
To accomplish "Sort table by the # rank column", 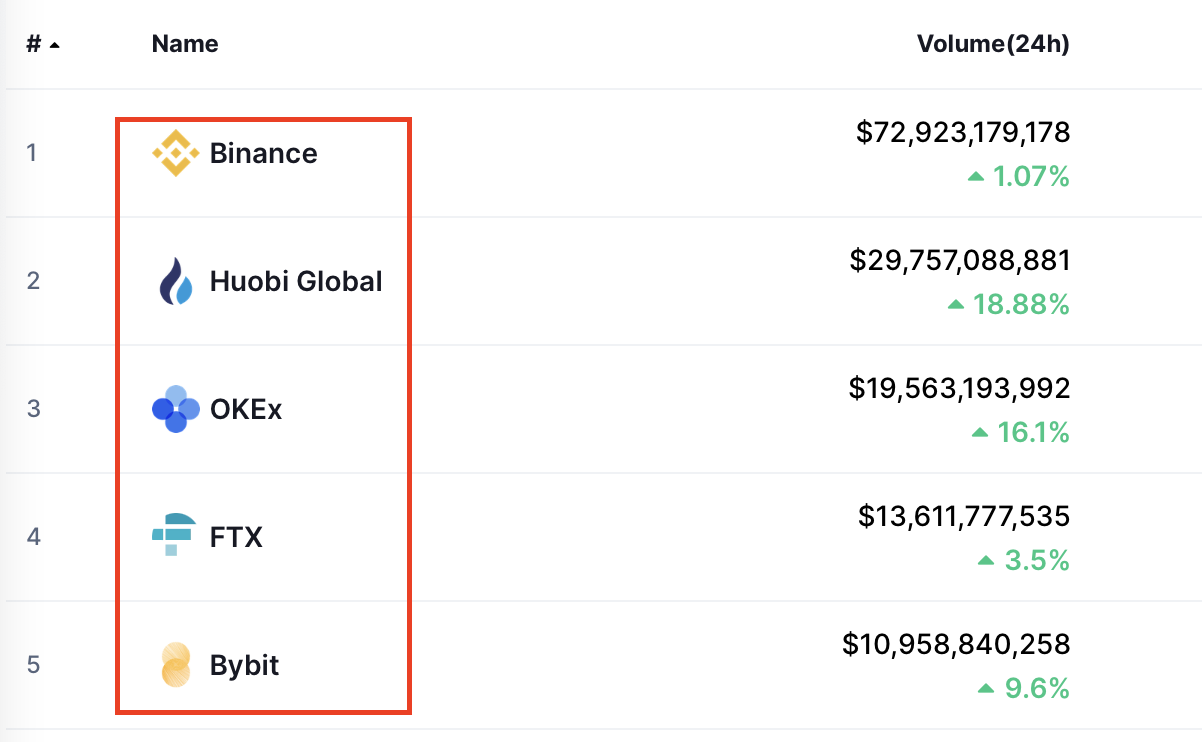I will tap(33, 44).
